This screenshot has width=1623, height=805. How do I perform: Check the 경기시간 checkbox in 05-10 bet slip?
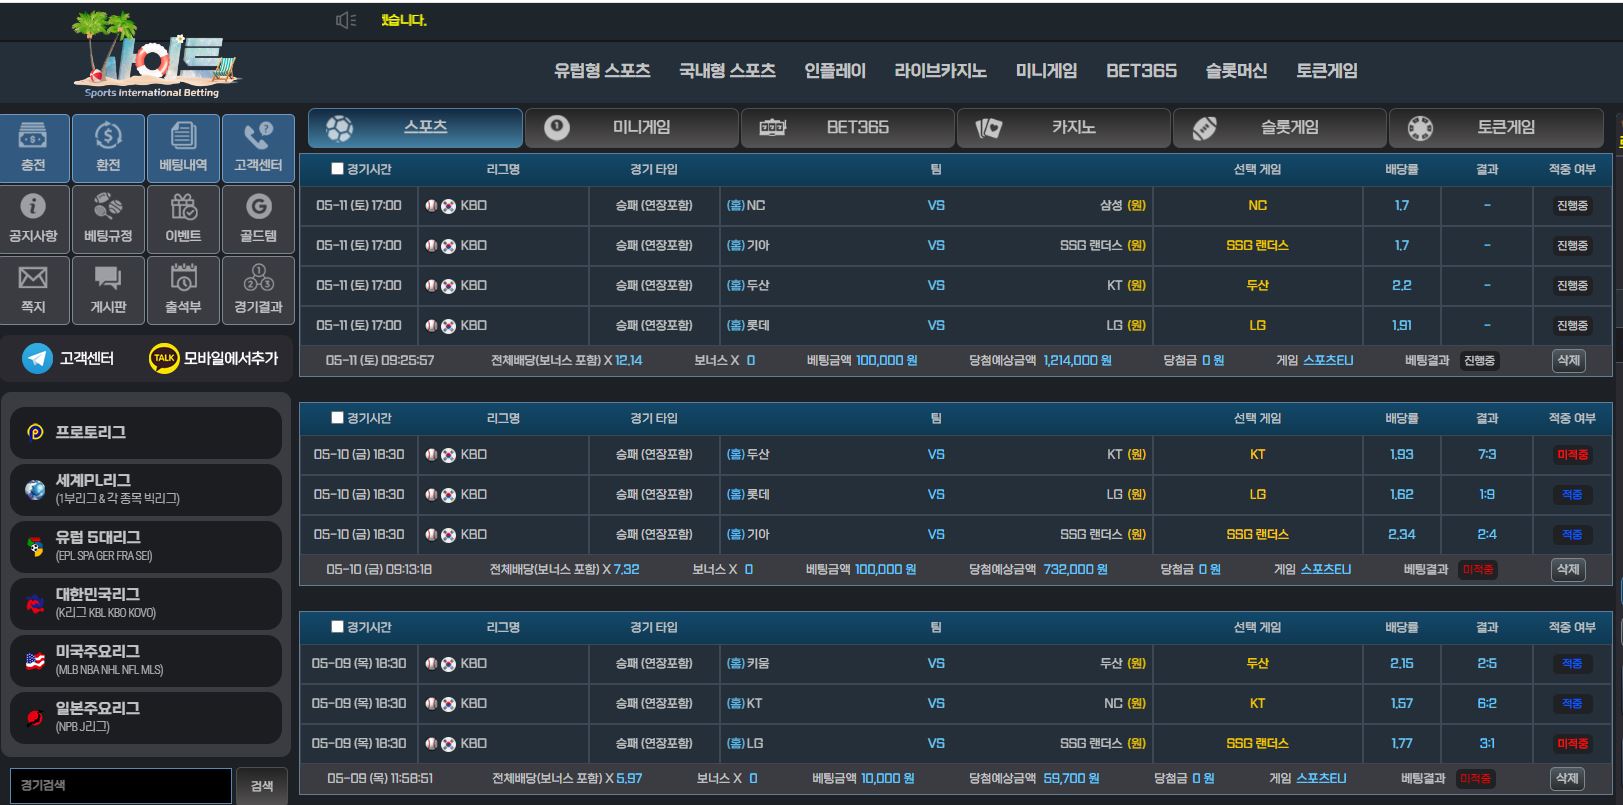pos(337,418)
